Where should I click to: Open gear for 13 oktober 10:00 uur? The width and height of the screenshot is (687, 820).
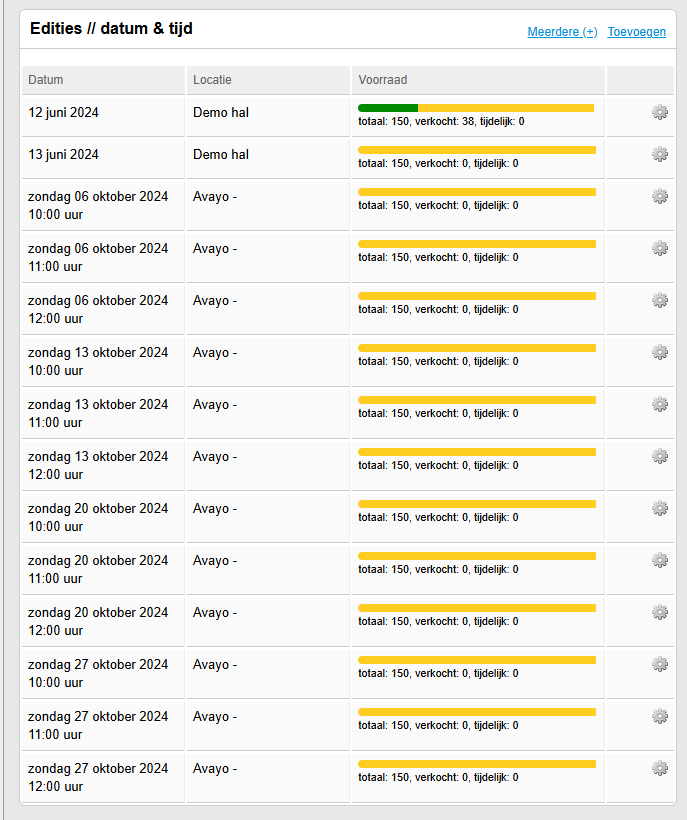click(660, 352)
